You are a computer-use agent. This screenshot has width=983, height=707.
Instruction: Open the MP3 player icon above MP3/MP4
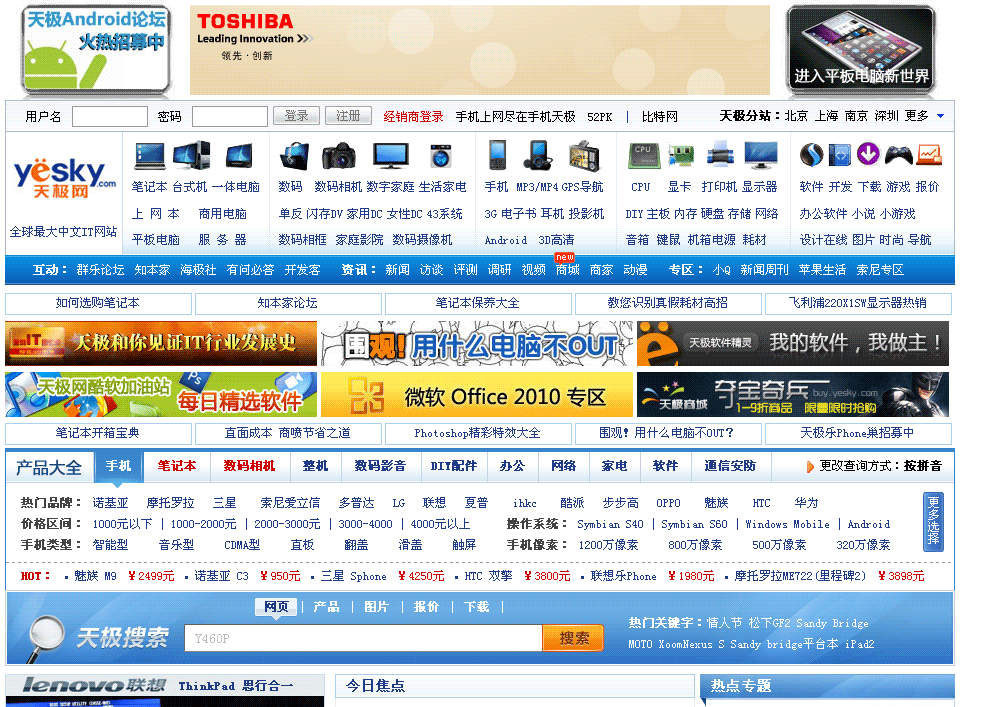pos(538,155)
